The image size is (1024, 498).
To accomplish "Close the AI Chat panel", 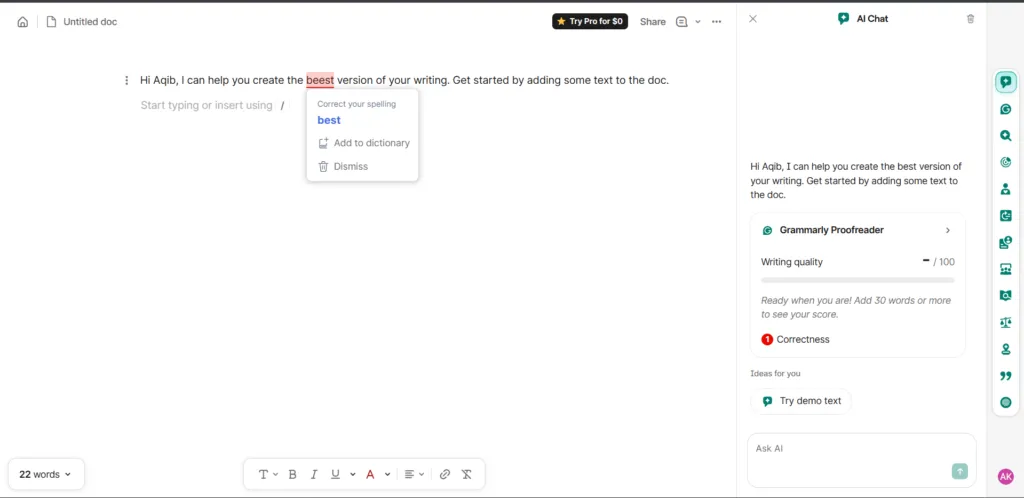I will (x=753, y=19).
